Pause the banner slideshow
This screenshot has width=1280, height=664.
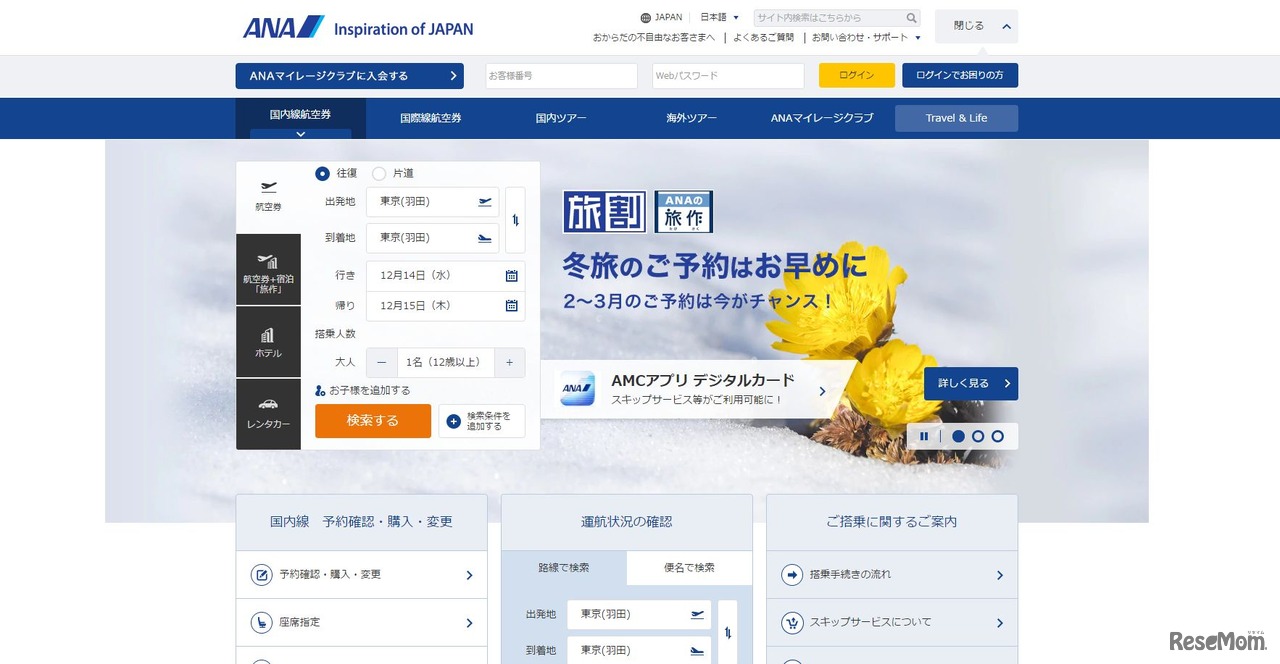pos(924,436)
